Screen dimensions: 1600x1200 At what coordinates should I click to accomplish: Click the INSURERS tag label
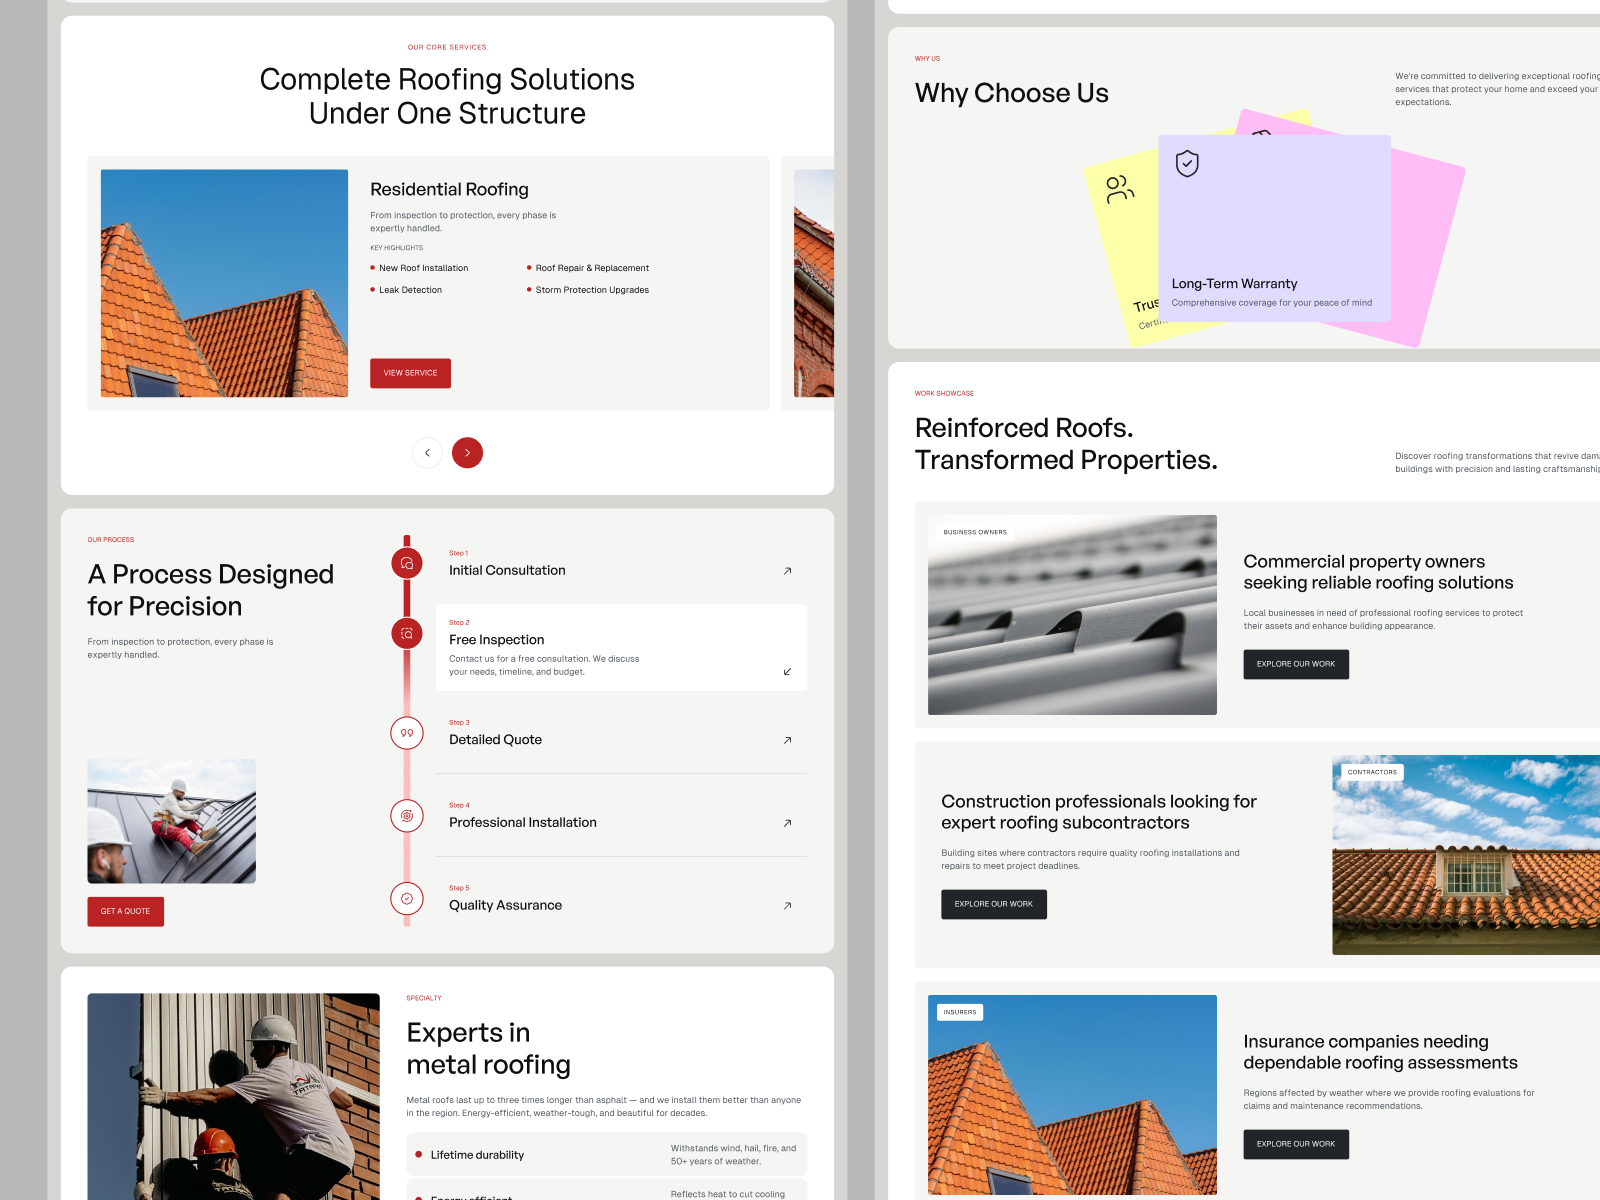pos(960,1013)
